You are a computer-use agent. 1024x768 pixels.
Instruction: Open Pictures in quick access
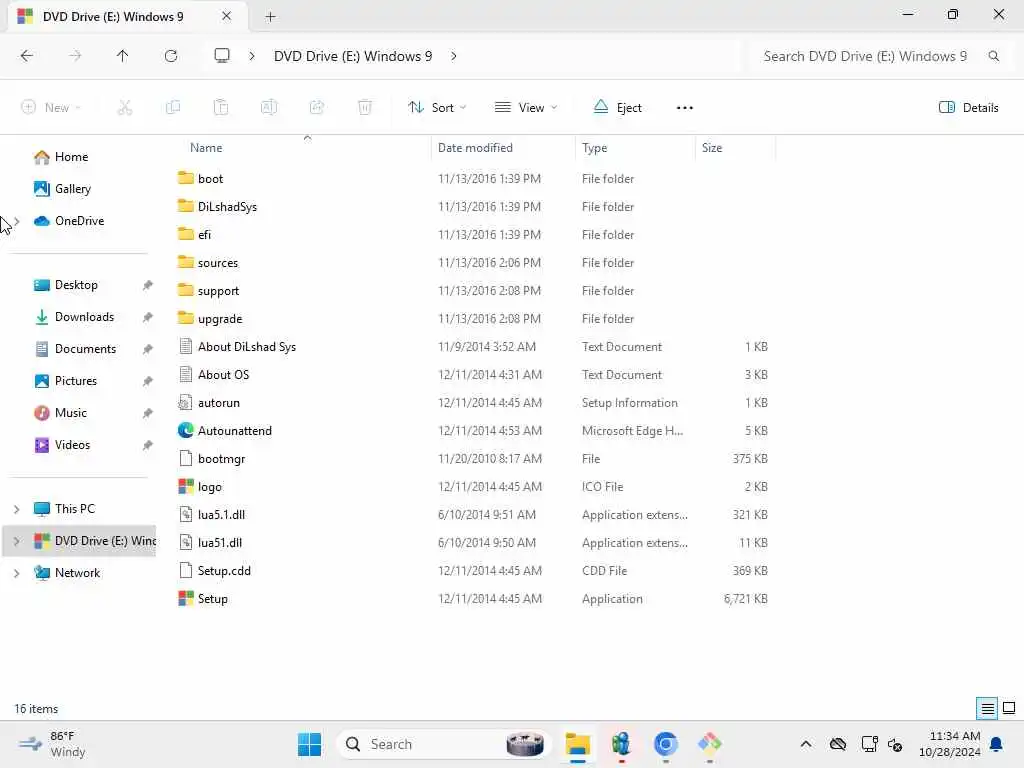[x=65, y=381]
